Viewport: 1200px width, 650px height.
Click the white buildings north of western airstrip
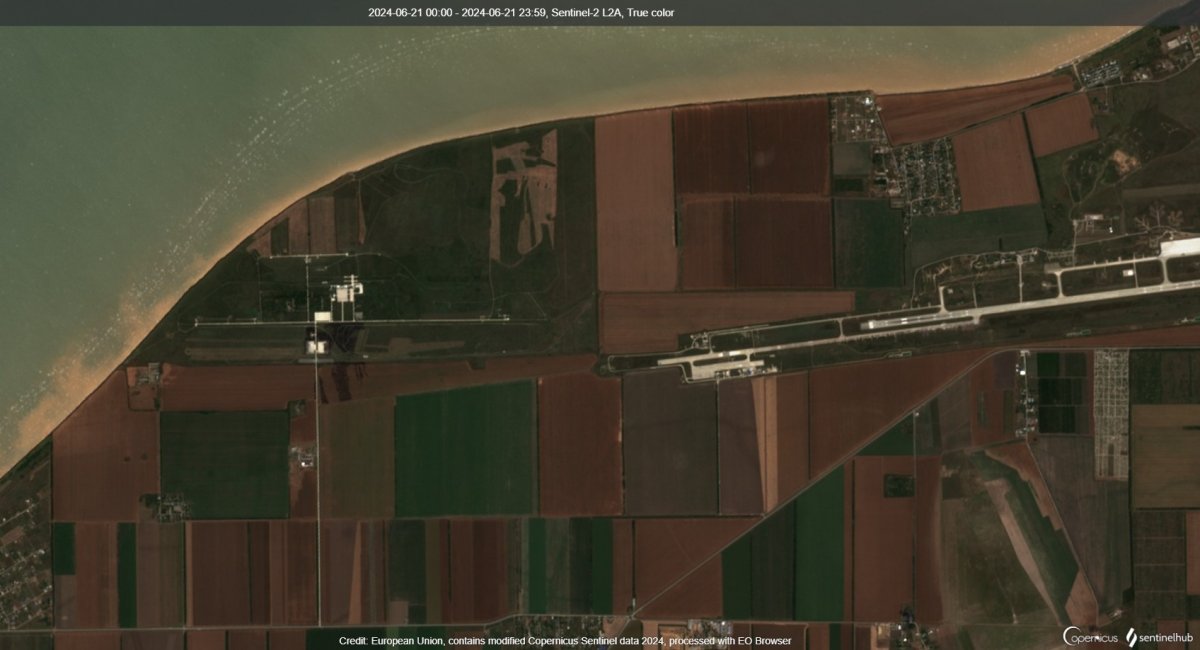click(x=347, y=292)
